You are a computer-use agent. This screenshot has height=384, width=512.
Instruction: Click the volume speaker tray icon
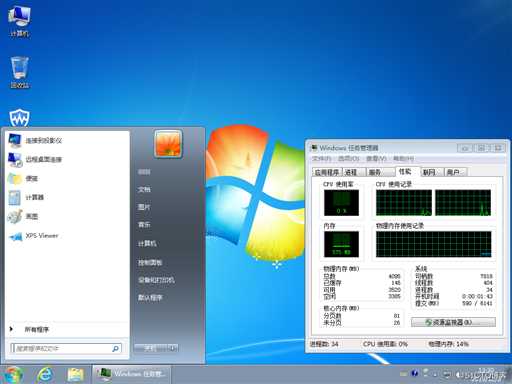[458, 375]
